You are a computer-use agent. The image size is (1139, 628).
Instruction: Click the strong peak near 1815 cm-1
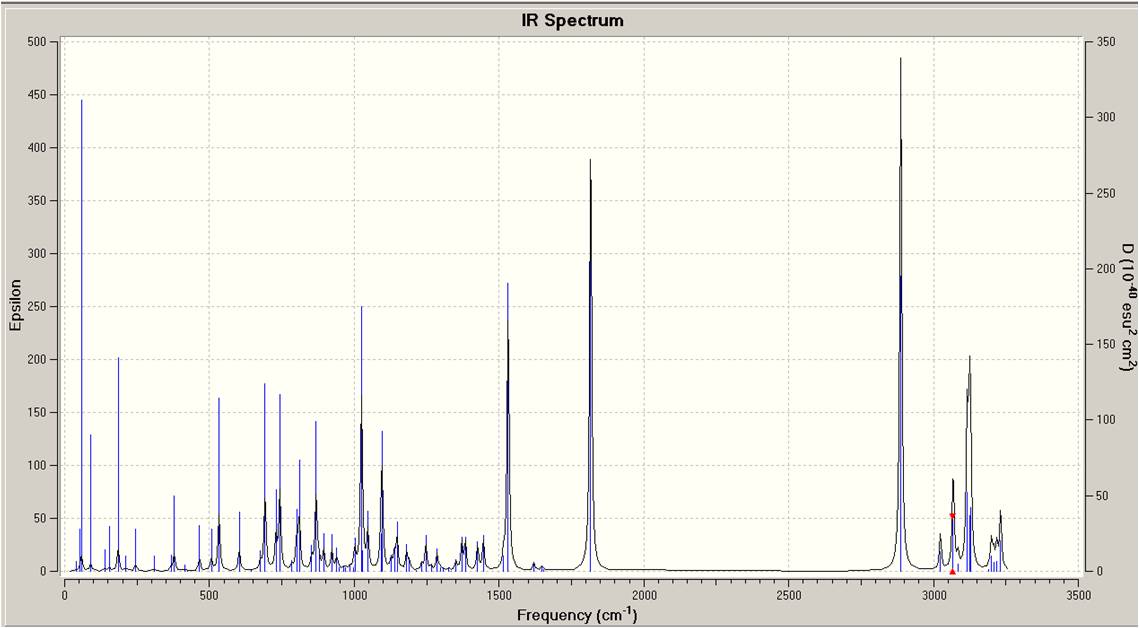coord(591,363)
